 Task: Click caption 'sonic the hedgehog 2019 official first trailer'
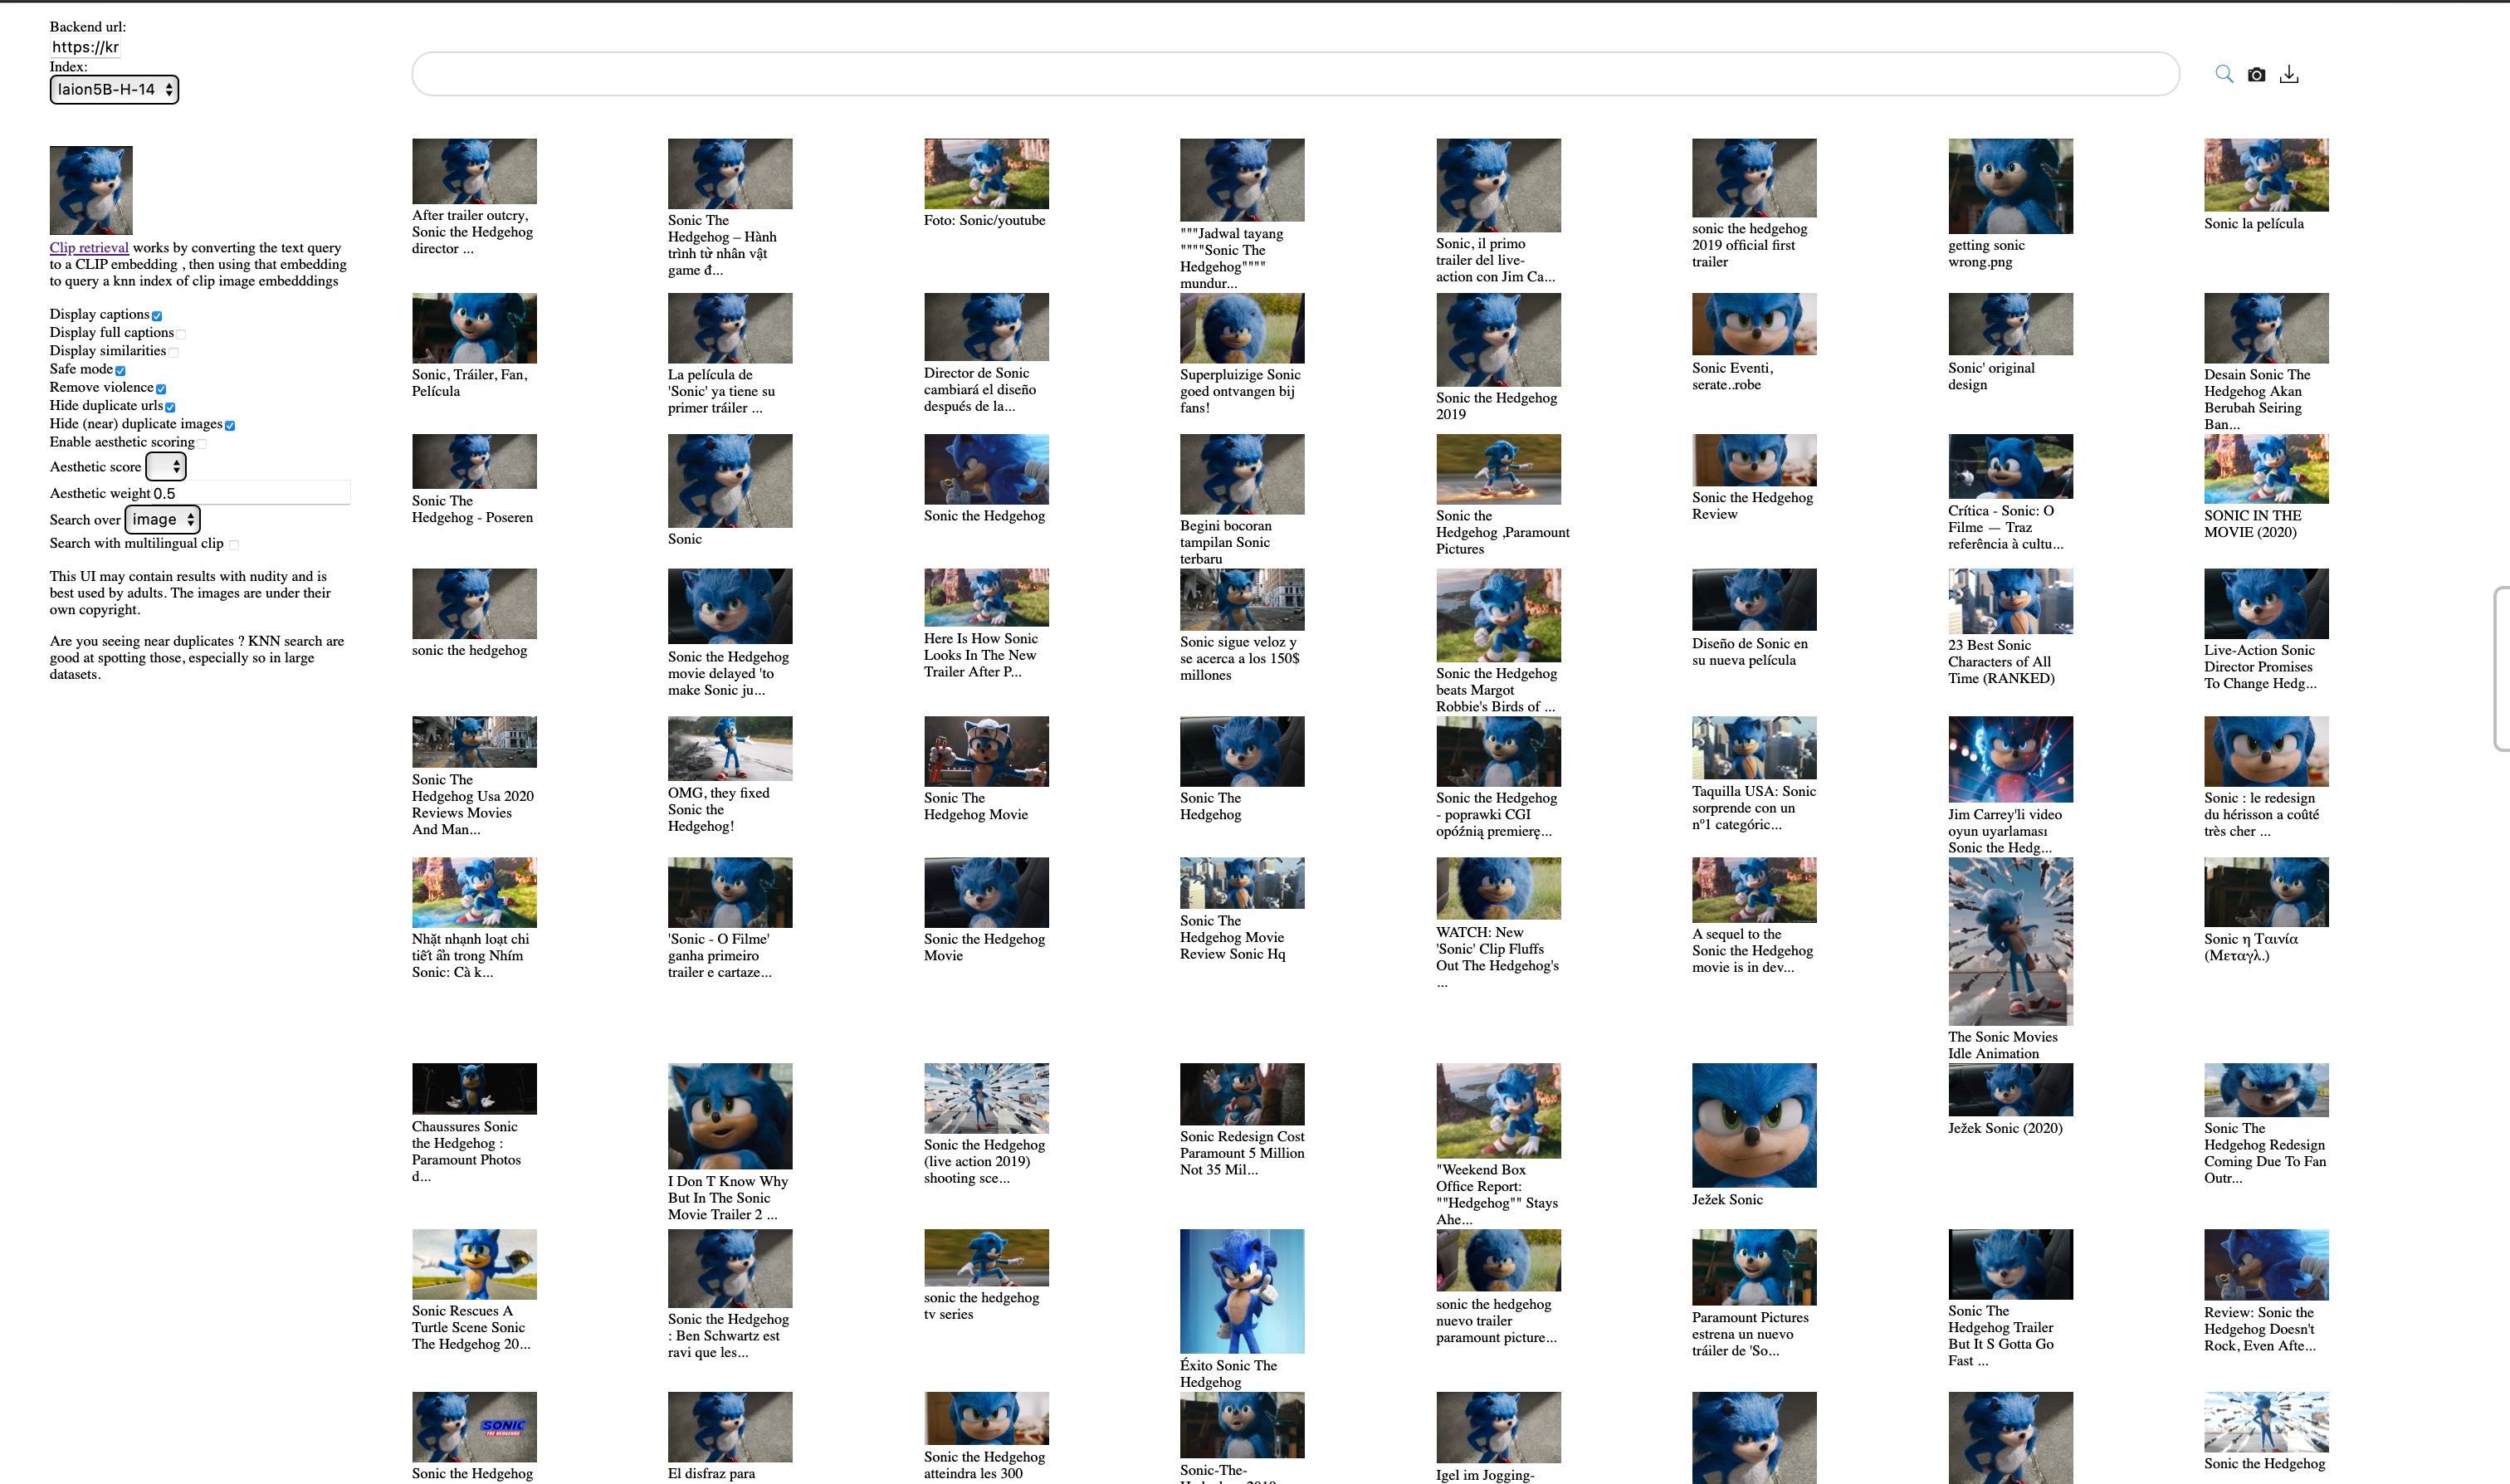point(1749,245)
